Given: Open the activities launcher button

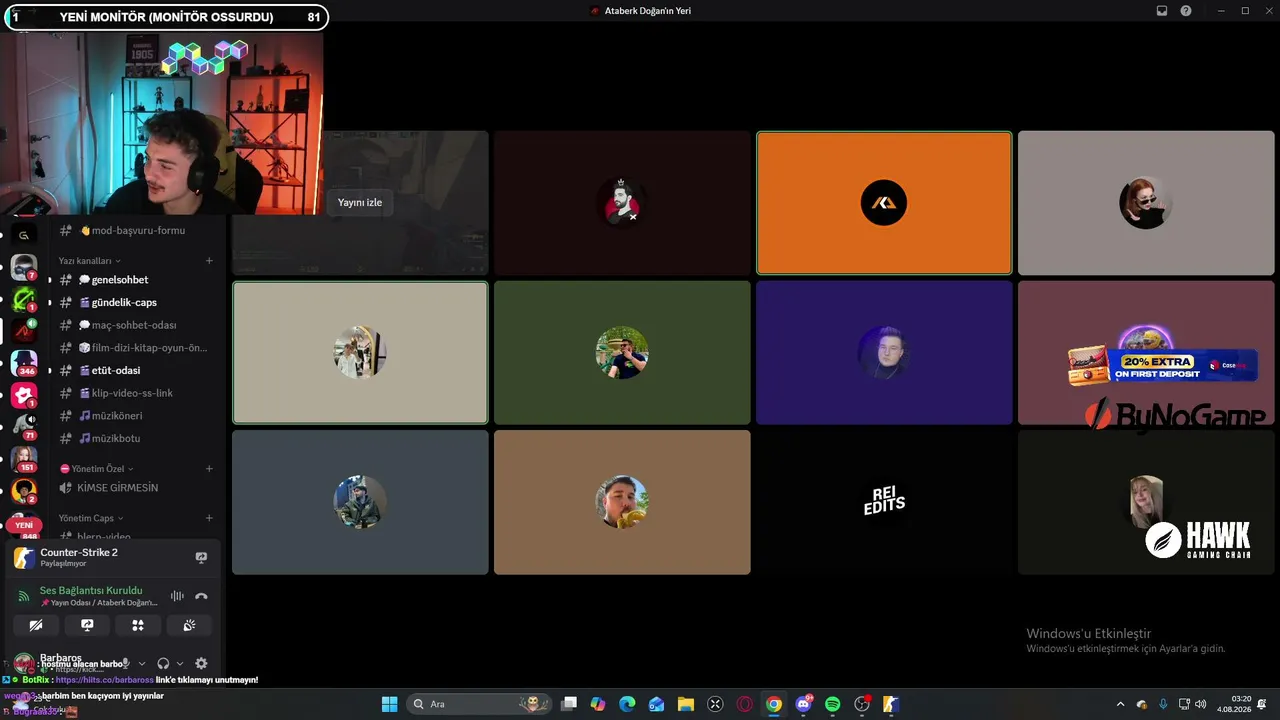Looking at the screenshot, I should click(138, 625).
